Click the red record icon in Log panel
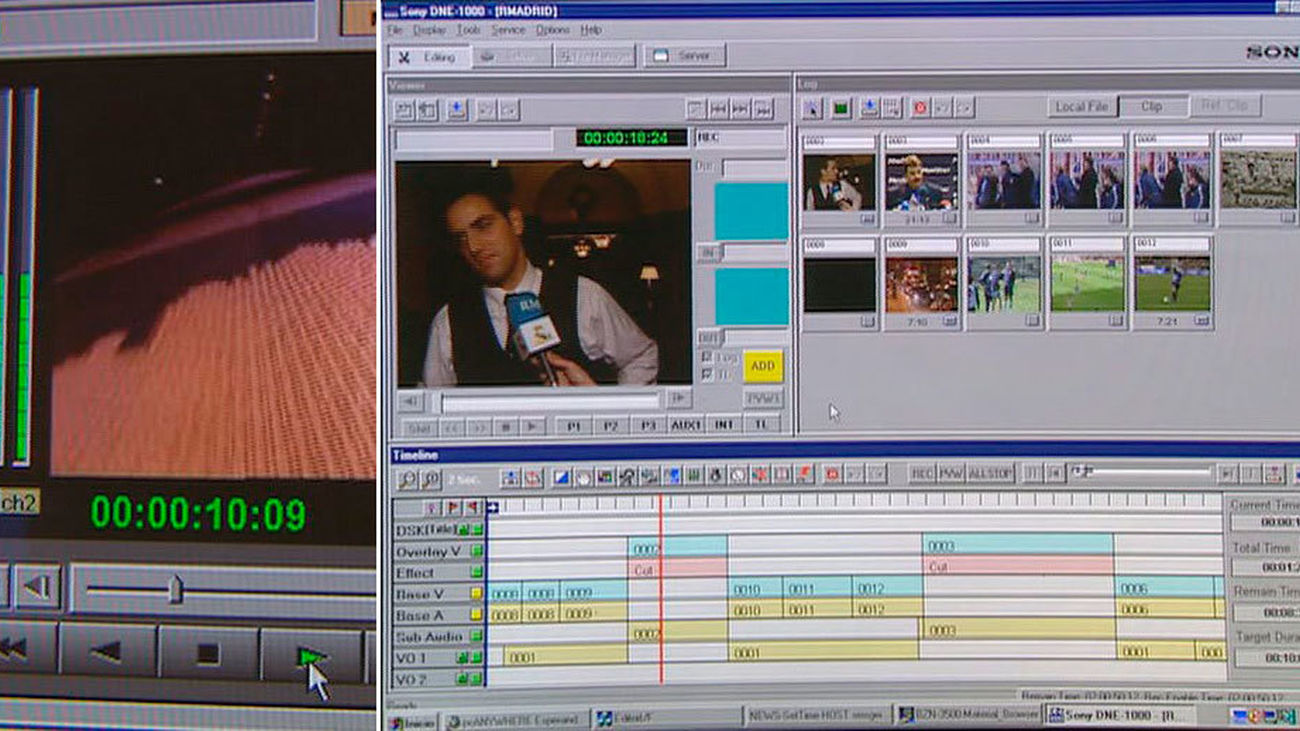 [919, 107]
